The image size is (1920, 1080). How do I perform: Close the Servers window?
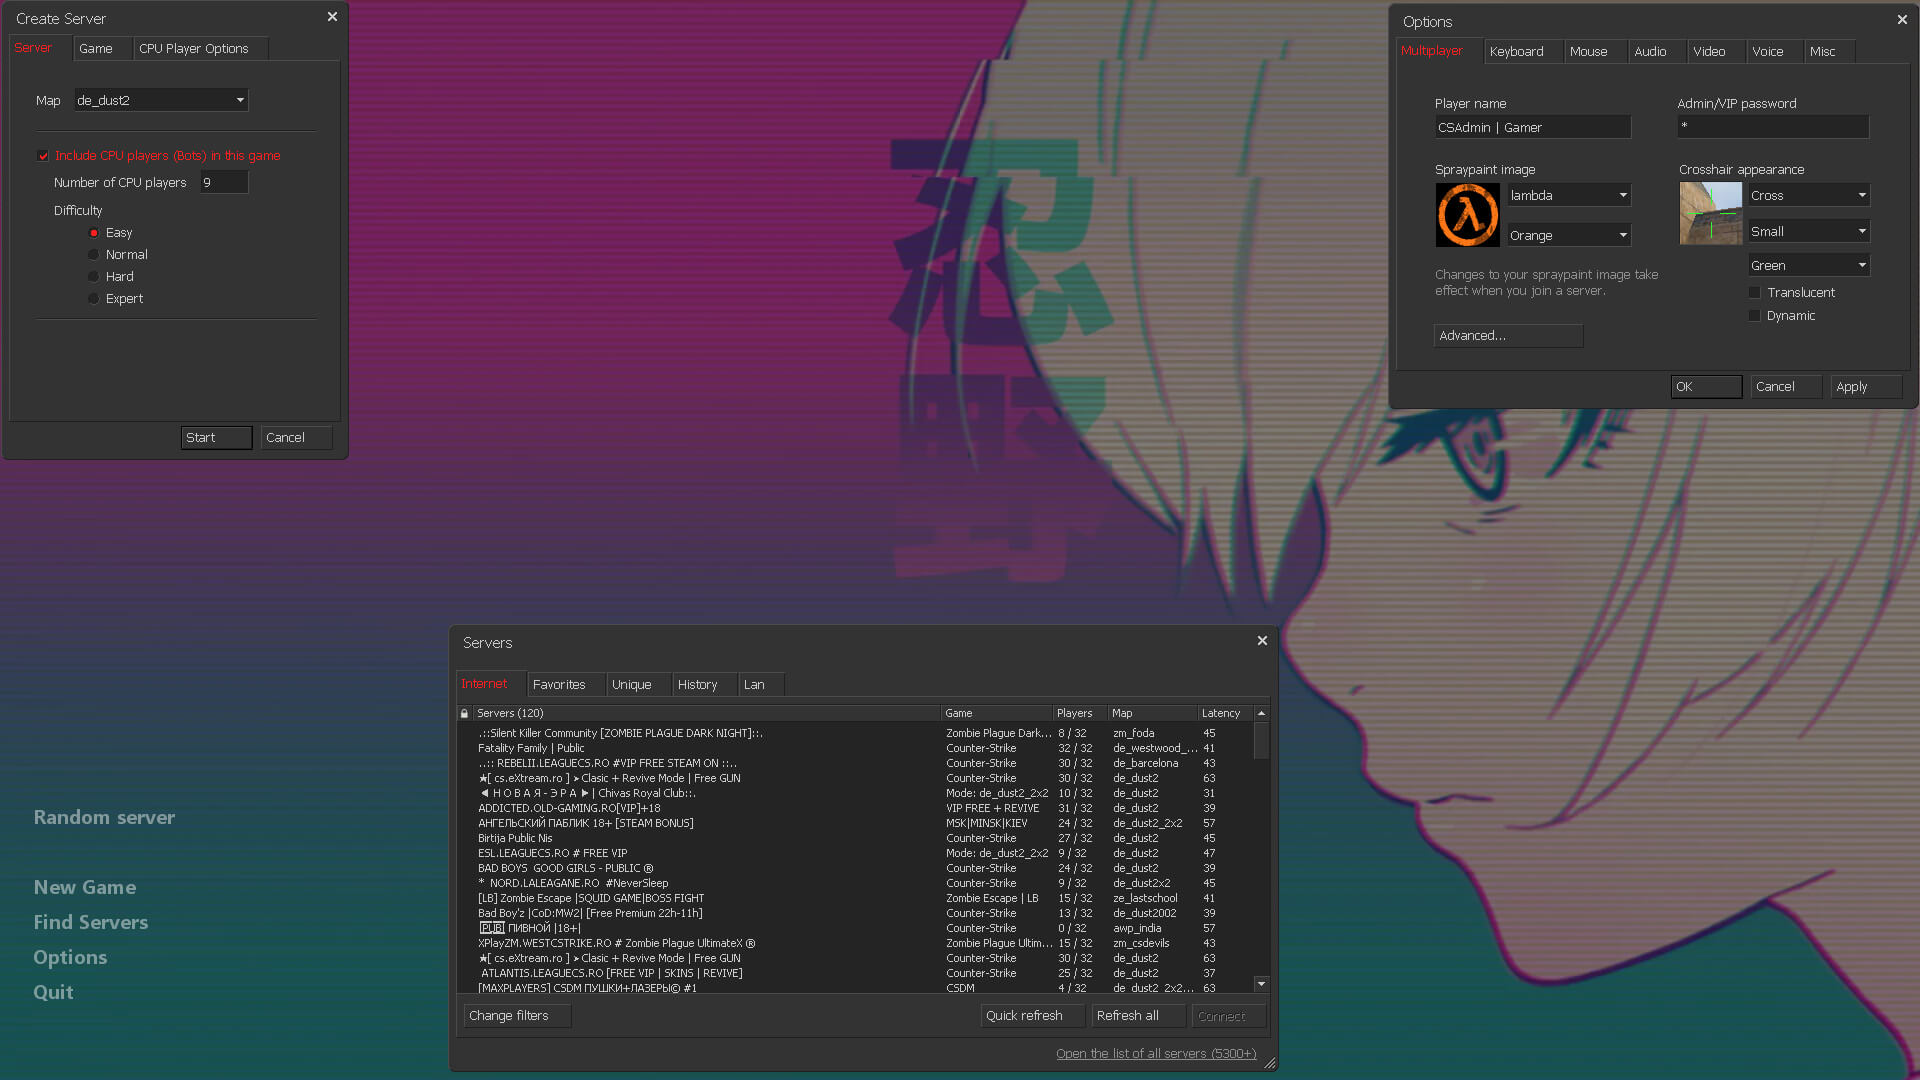pos(1262,641)
